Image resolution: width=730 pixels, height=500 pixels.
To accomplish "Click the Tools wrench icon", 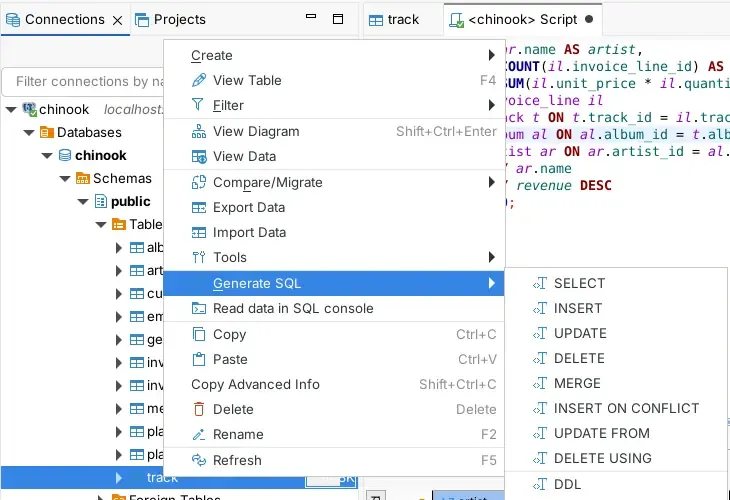I will tap(199, 257).
